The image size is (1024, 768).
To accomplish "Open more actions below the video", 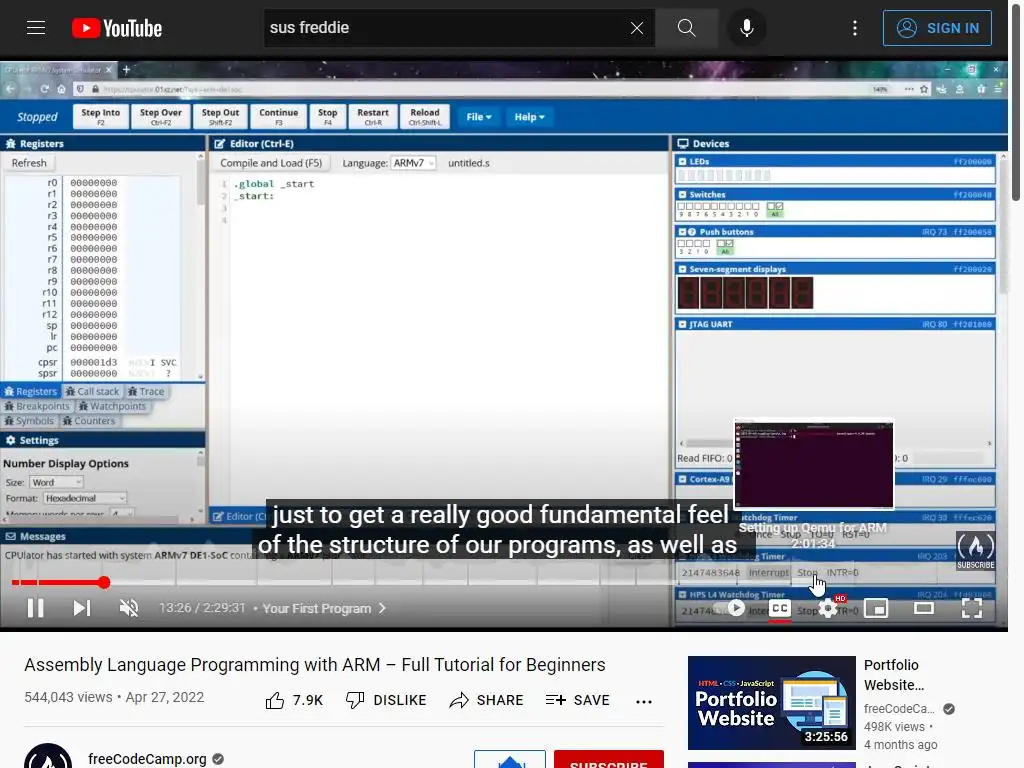I will click(644, 701).
